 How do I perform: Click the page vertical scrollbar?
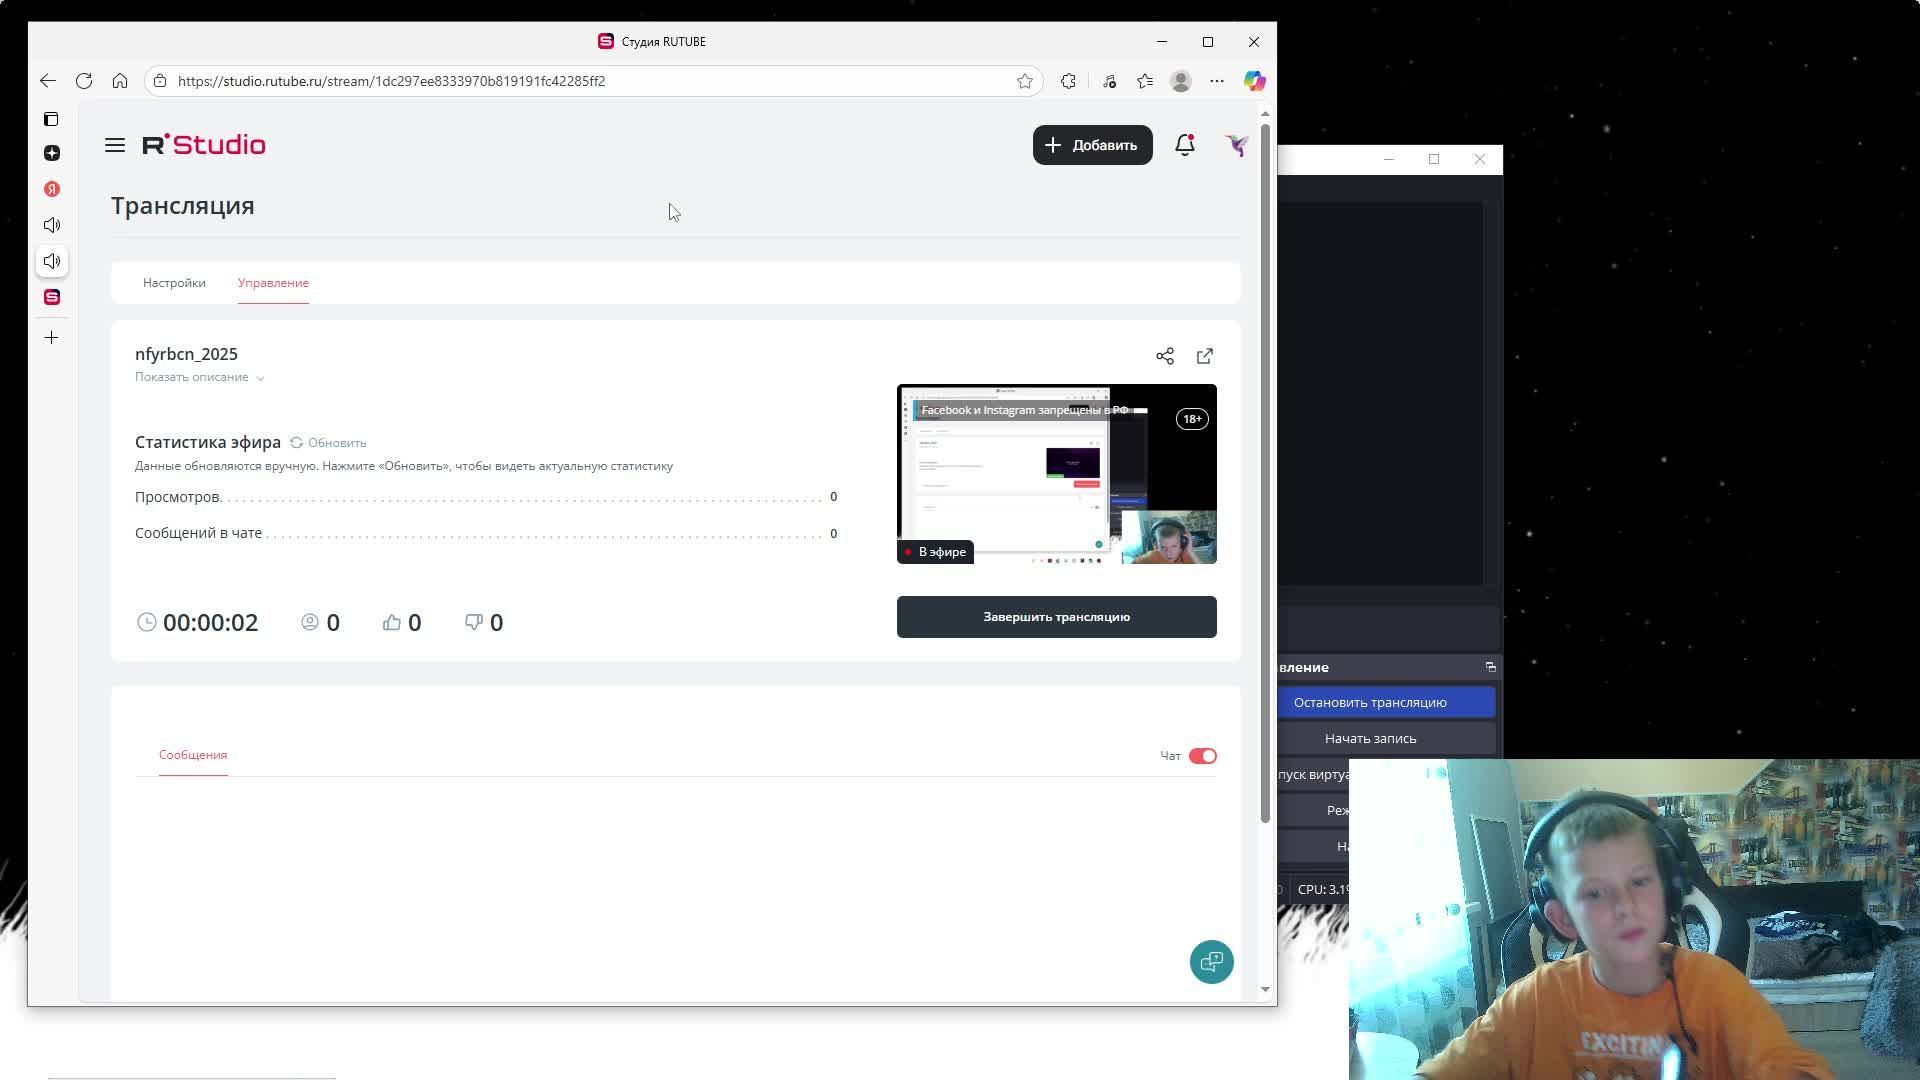coord(1265,470)
